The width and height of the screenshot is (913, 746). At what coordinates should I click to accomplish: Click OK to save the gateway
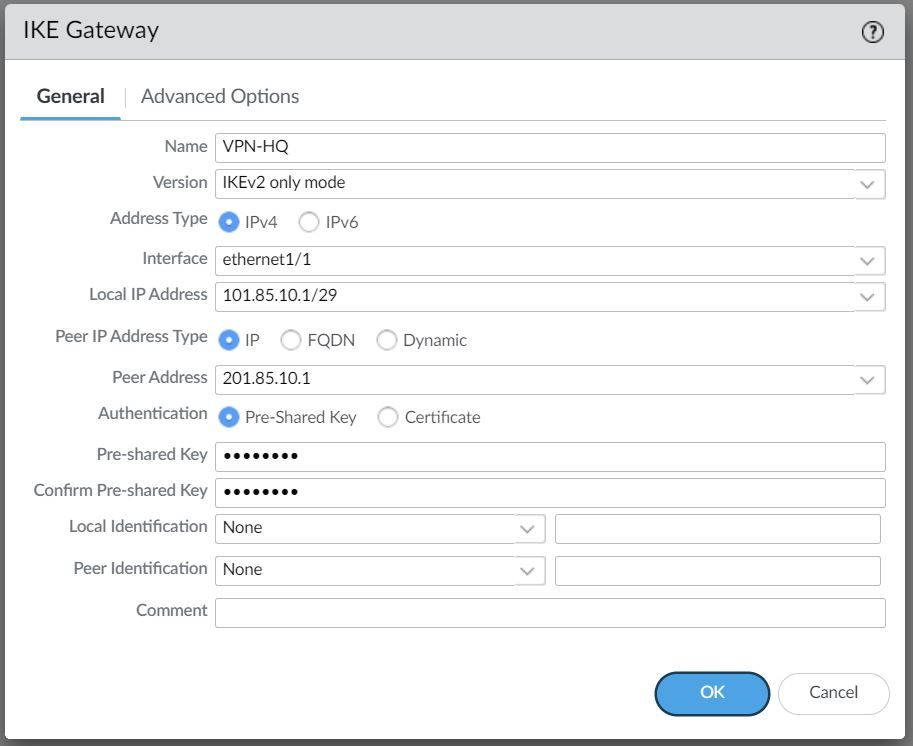(712, 693)
